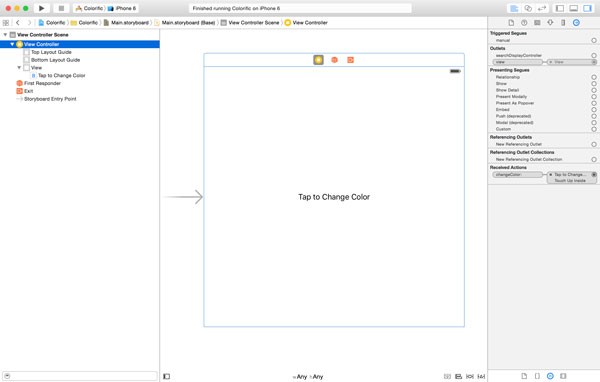Toggle the Utilities pane visibility
This screenshot has height=382, width=600.
tap(587, 8)
